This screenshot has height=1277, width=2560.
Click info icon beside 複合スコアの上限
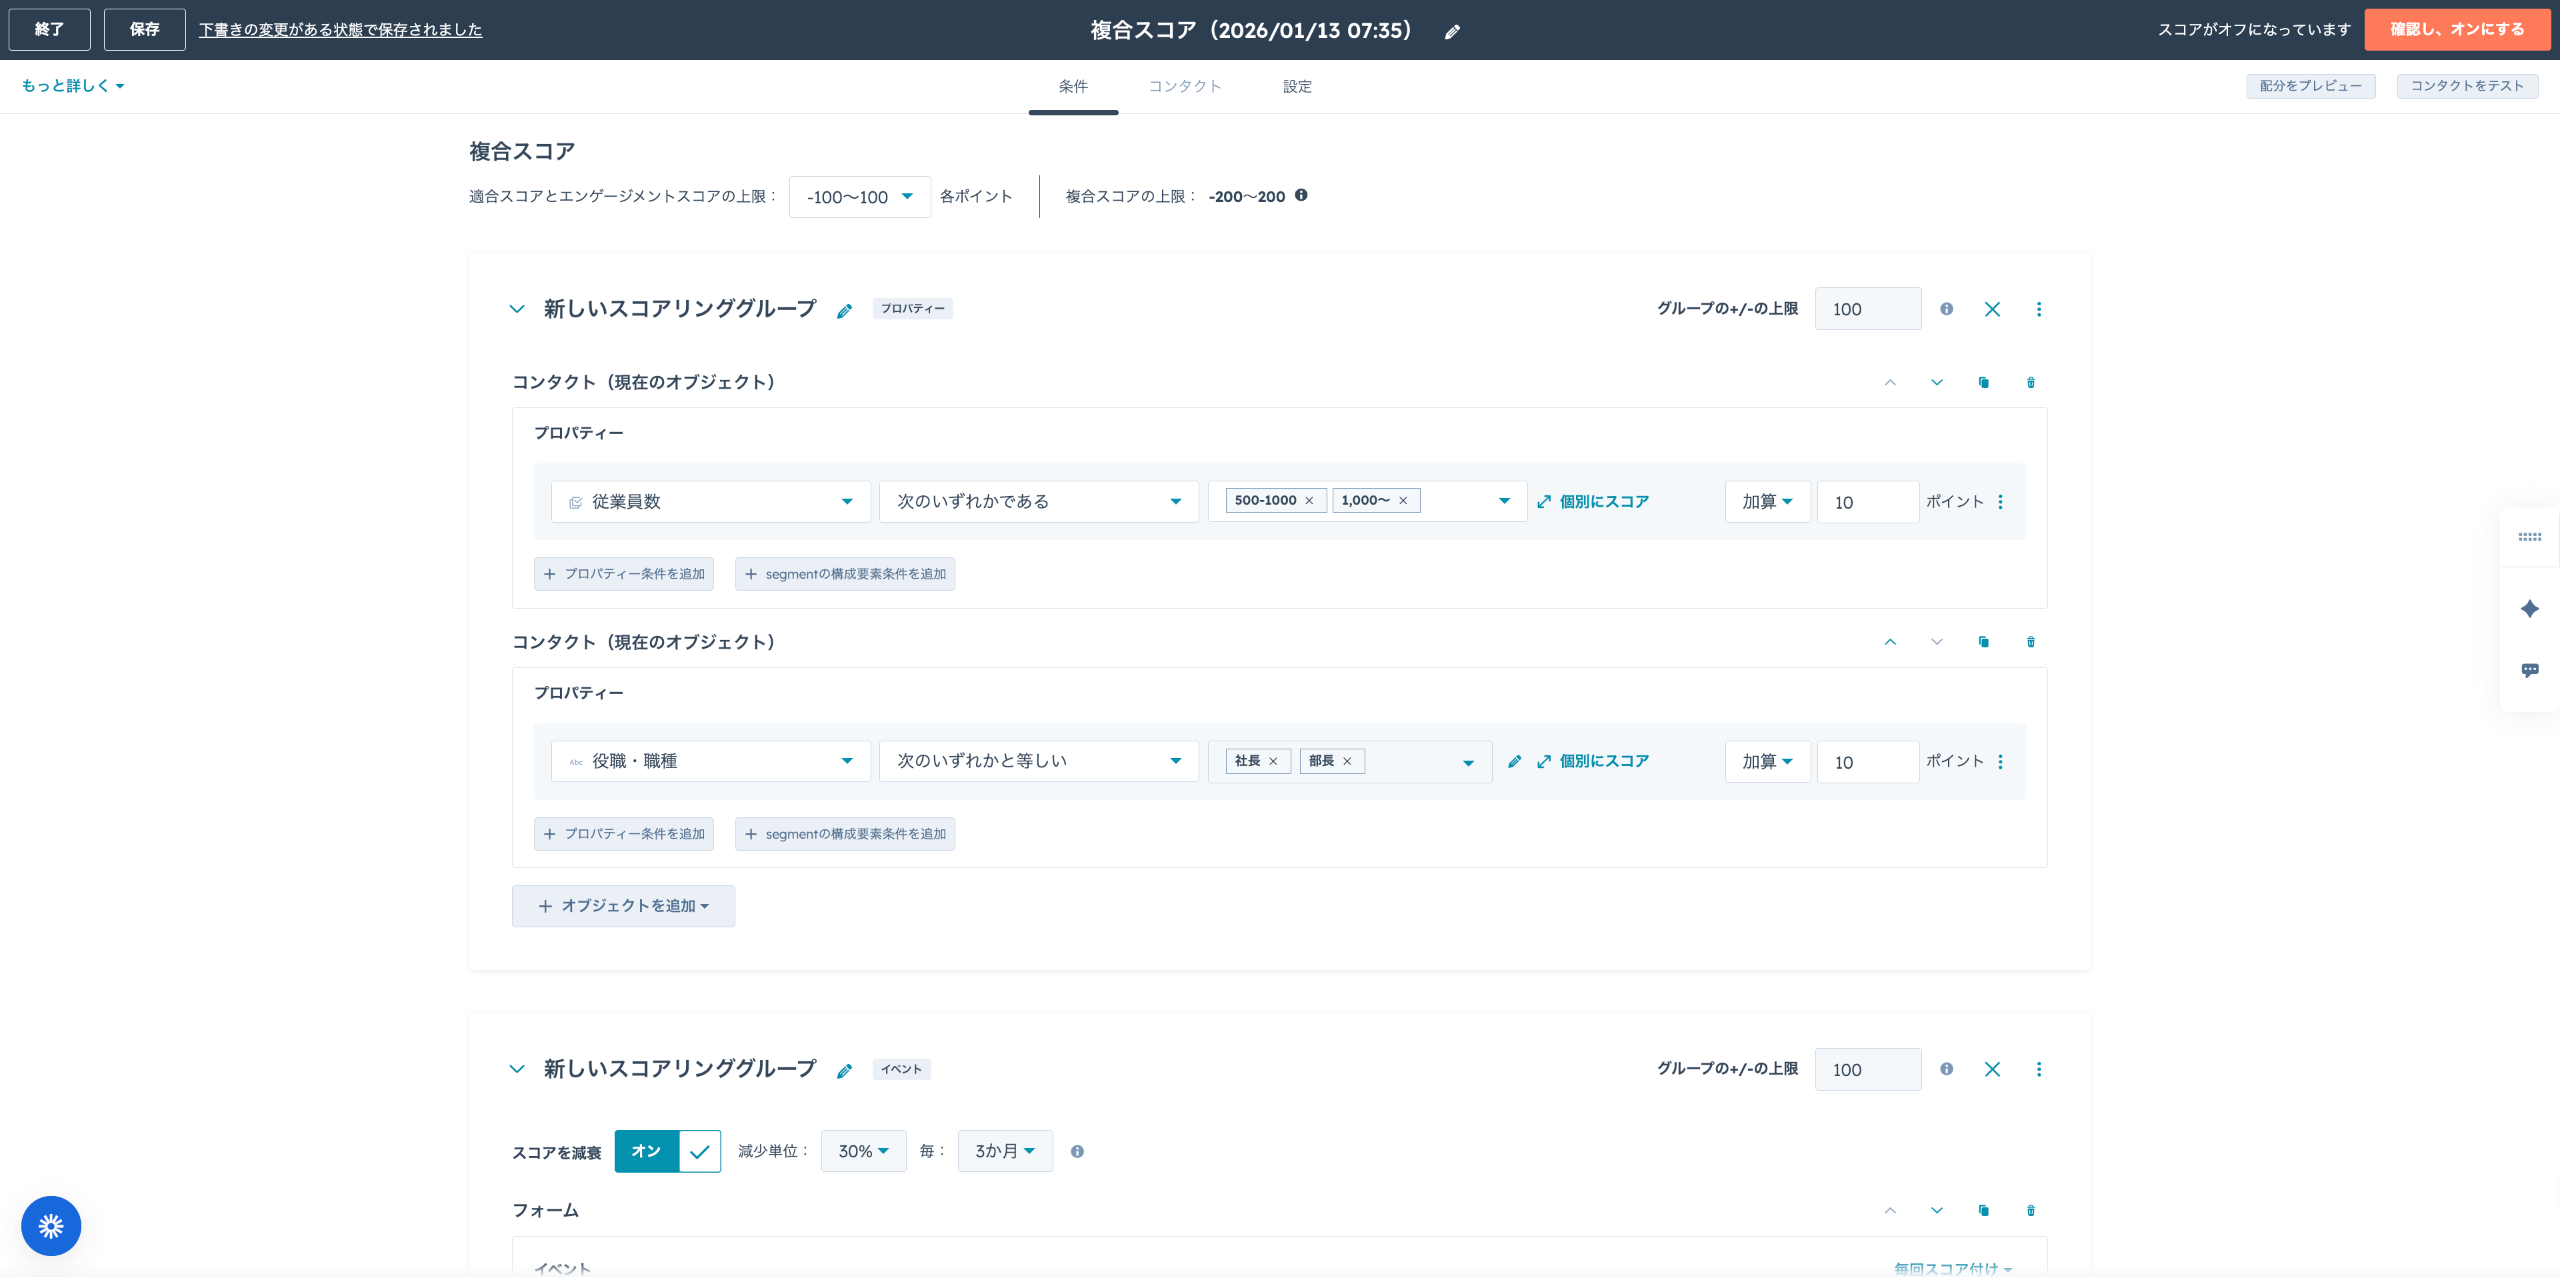point(1301,196)
